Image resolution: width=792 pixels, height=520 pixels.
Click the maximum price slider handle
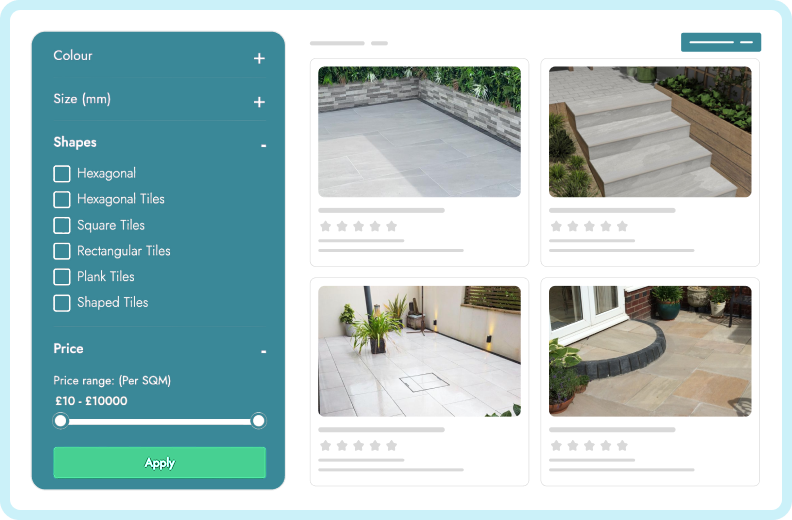258,420
